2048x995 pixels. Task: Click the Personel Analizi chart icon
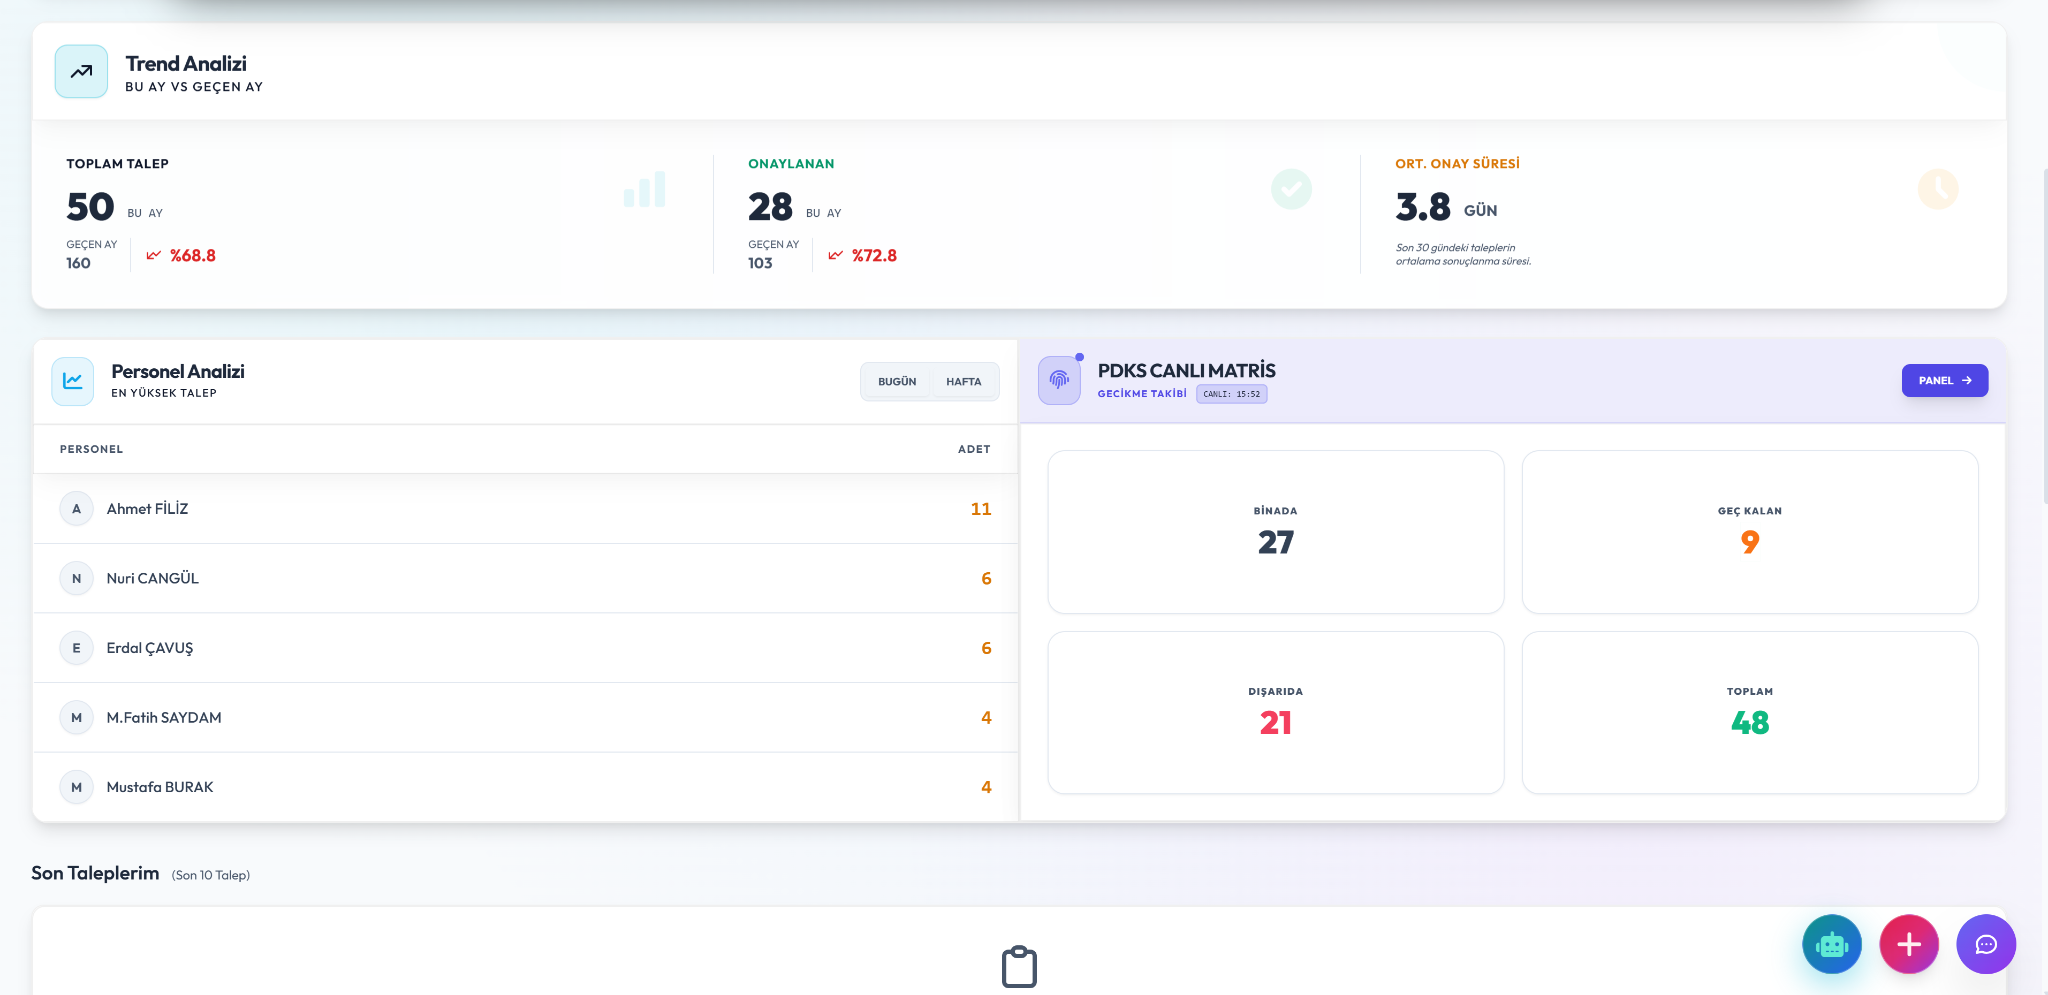tap(73, 381)
